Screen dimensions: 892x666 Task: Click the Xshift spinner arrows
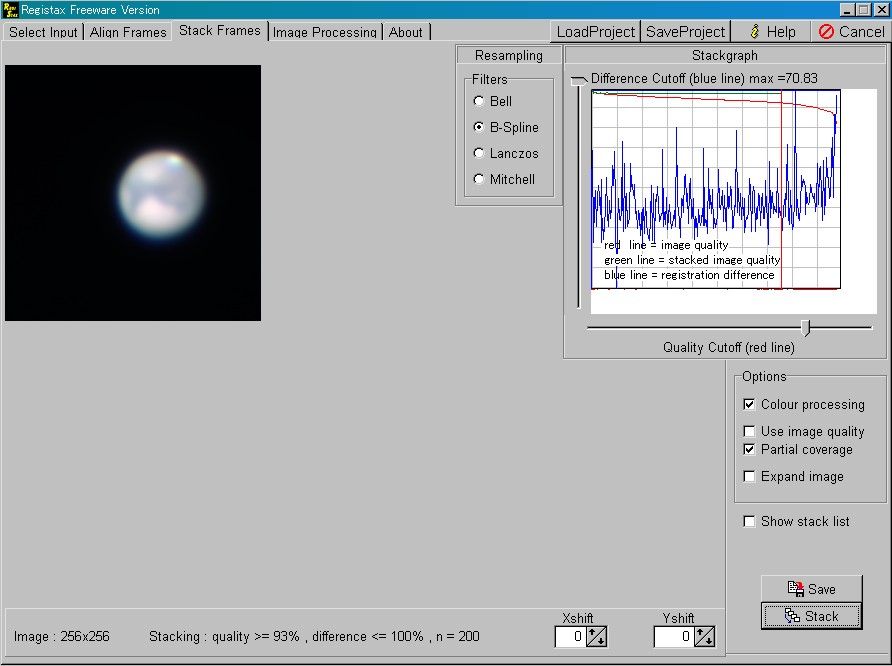[x=596, y=637]
